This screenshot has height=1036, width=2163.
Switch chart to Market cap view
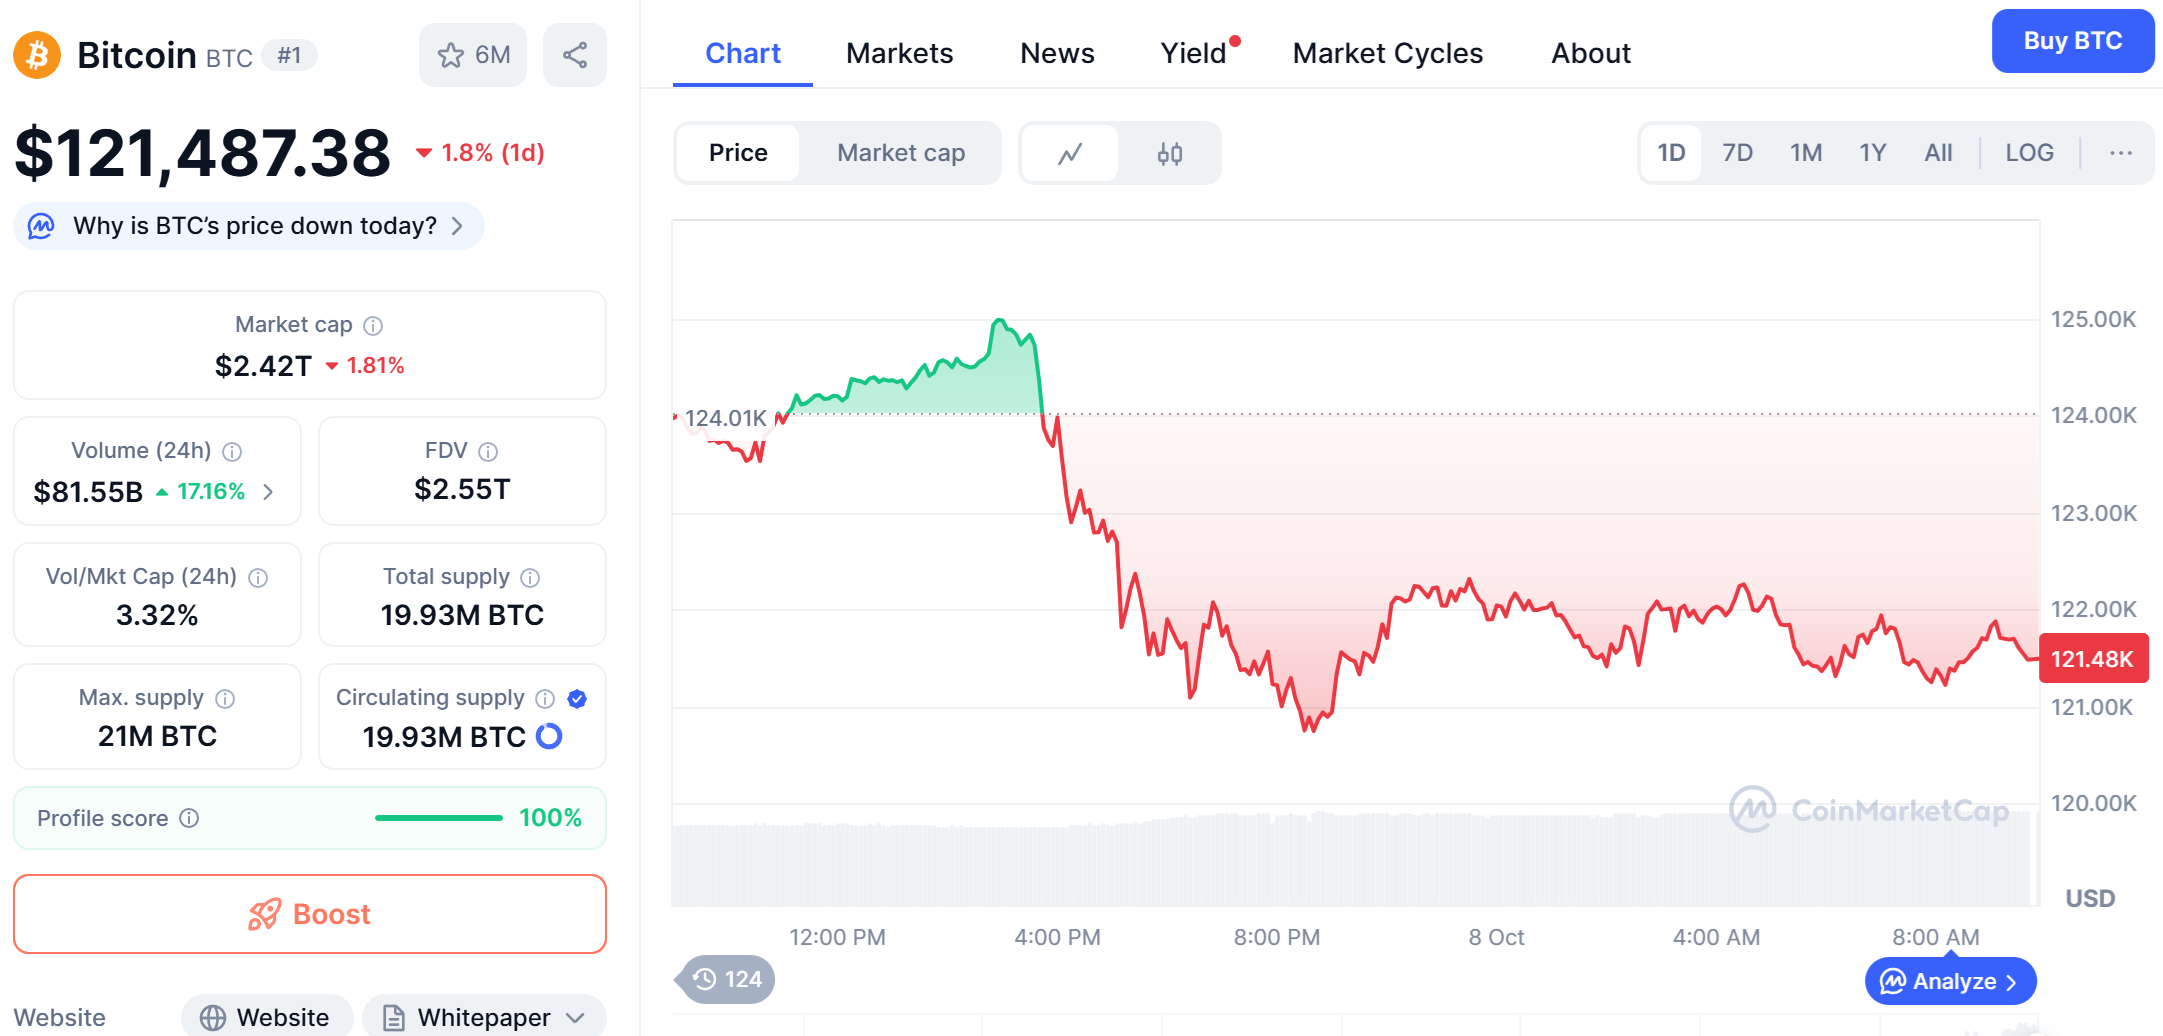point(900,153)
